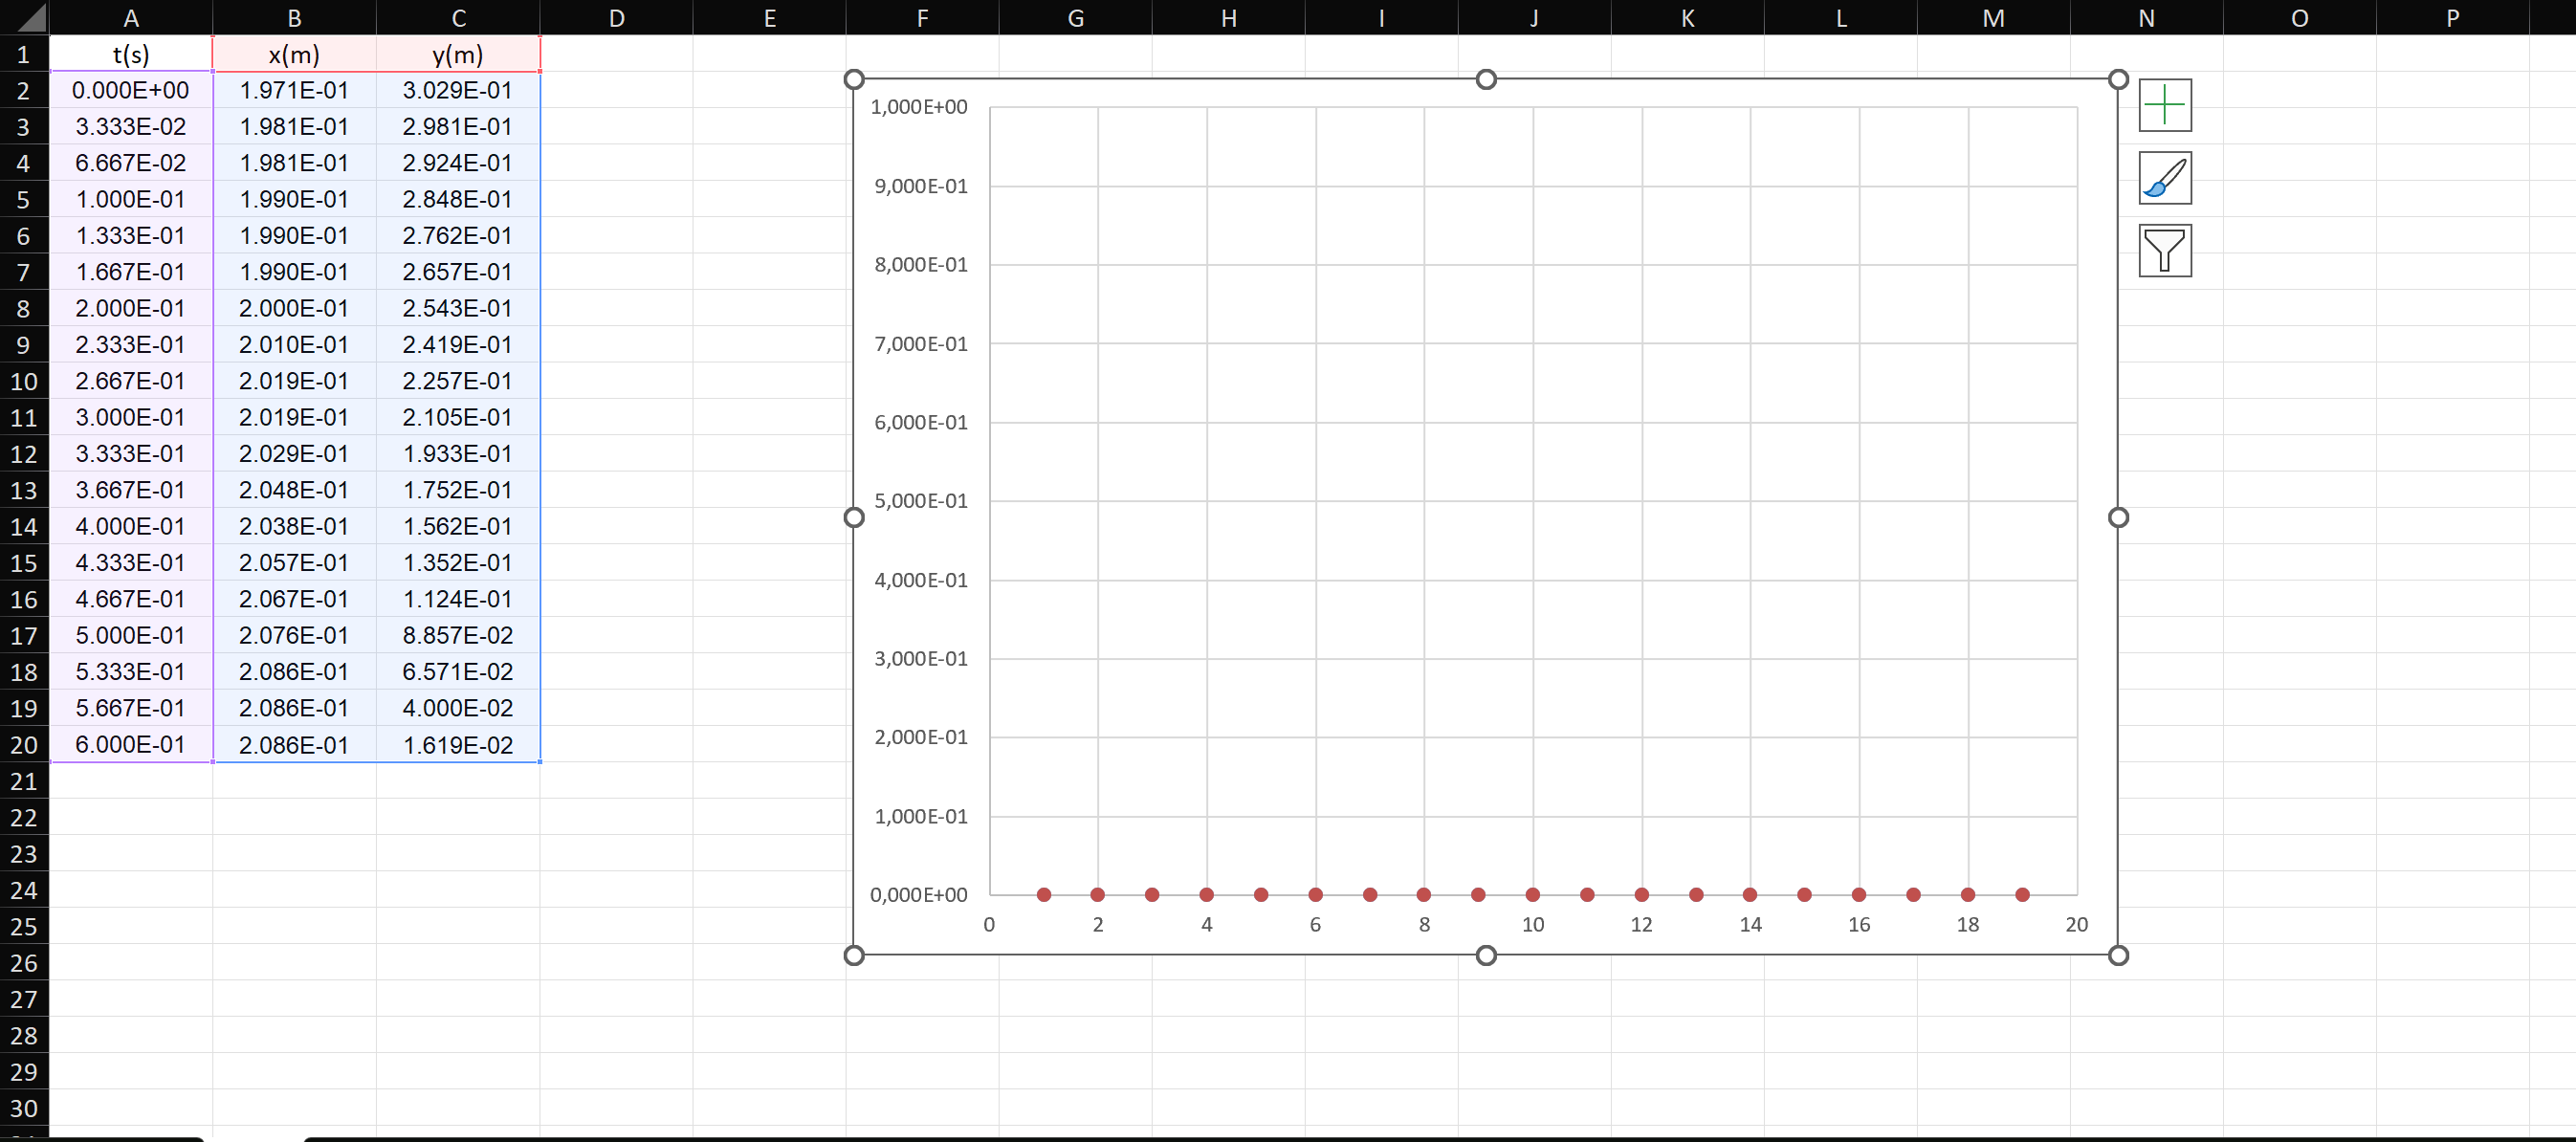
Task: Click the horizontal axis label 10
Action: [x=1532, y=925]
